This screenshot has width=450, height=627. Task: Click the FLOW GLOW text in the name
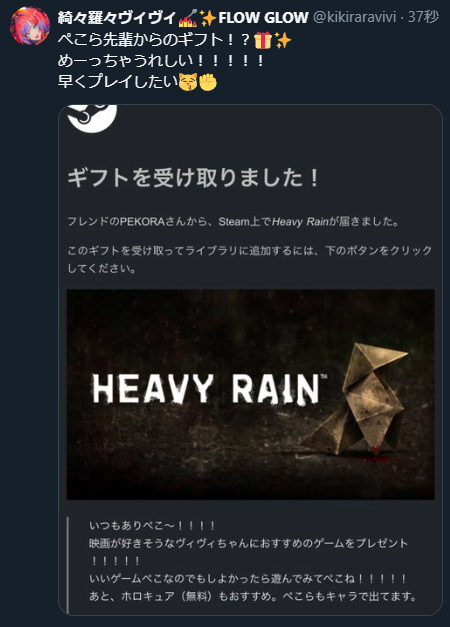click(264, 18)
